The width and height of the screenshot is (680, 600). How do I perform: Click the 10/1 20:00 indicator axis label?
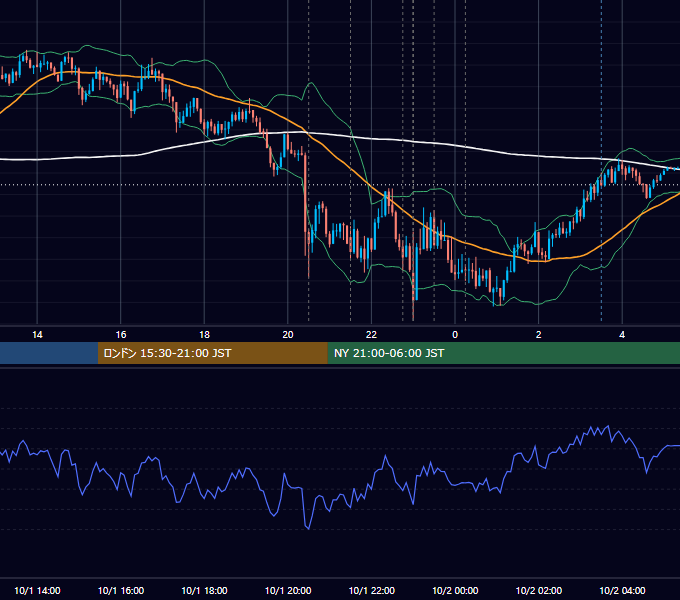point(288,590)
